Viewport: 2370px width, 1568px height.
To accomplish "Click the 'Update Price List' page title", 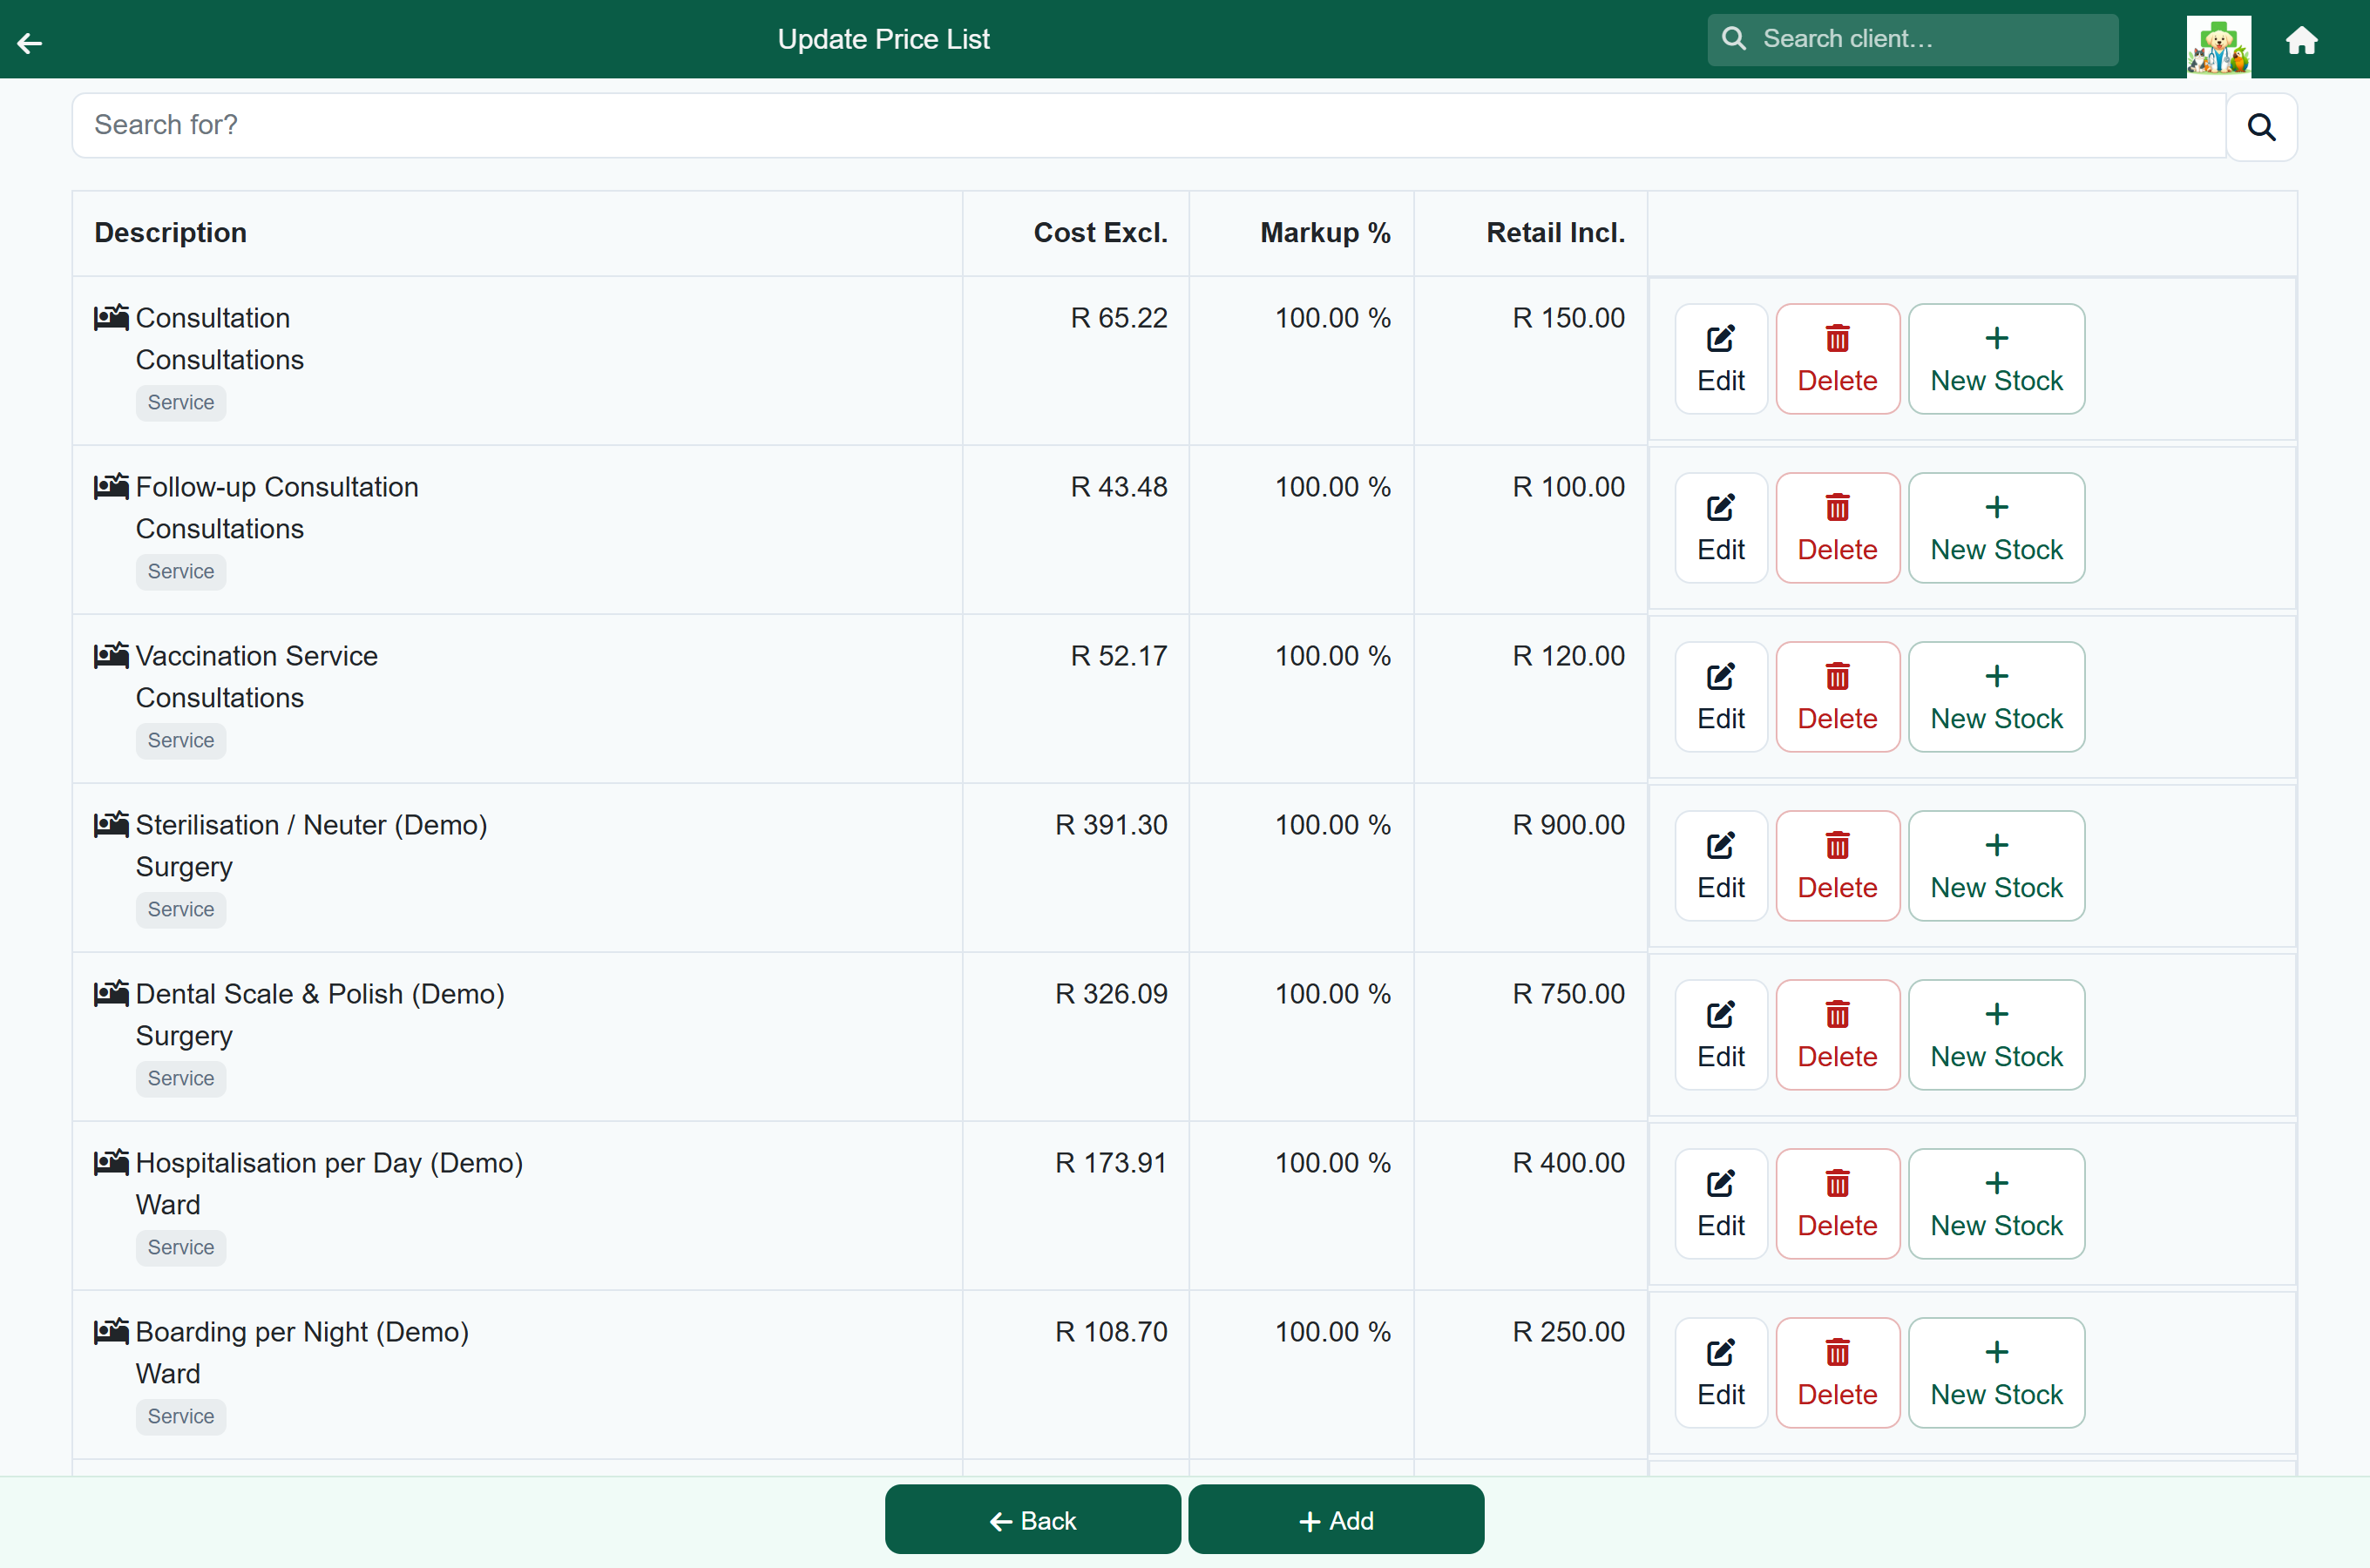I will 884,39.
